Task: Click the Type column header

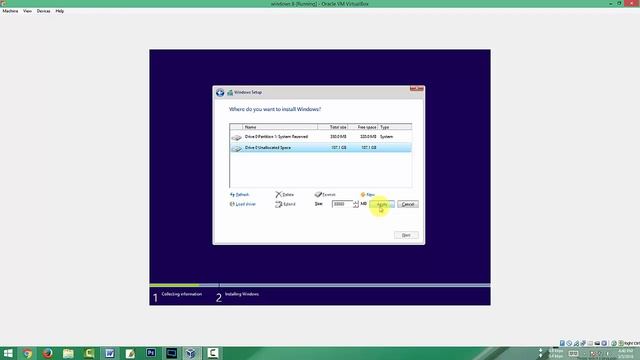Action: tap(395, 127)
